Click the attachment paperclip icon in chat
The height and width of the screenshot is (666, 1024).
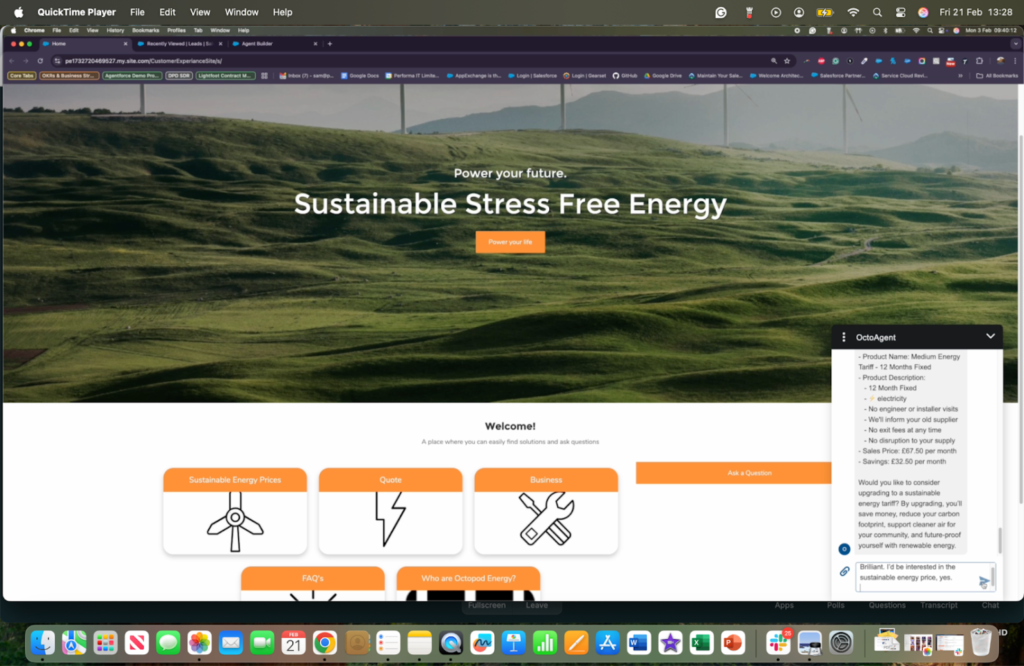(844, 571)
